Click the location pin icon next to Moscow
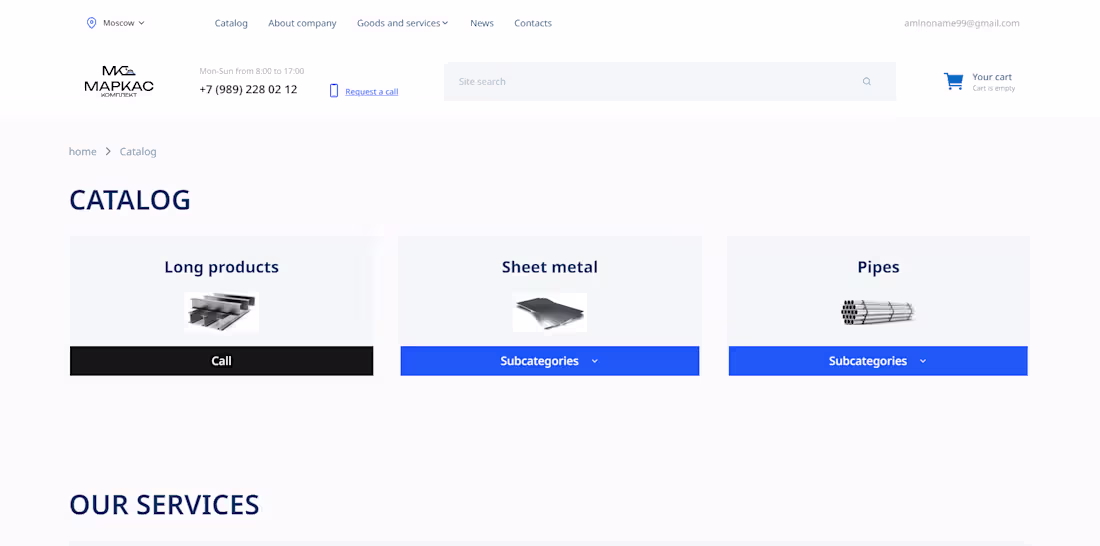The width and height of the screenshot is (1100, 546). click(91, 23)
